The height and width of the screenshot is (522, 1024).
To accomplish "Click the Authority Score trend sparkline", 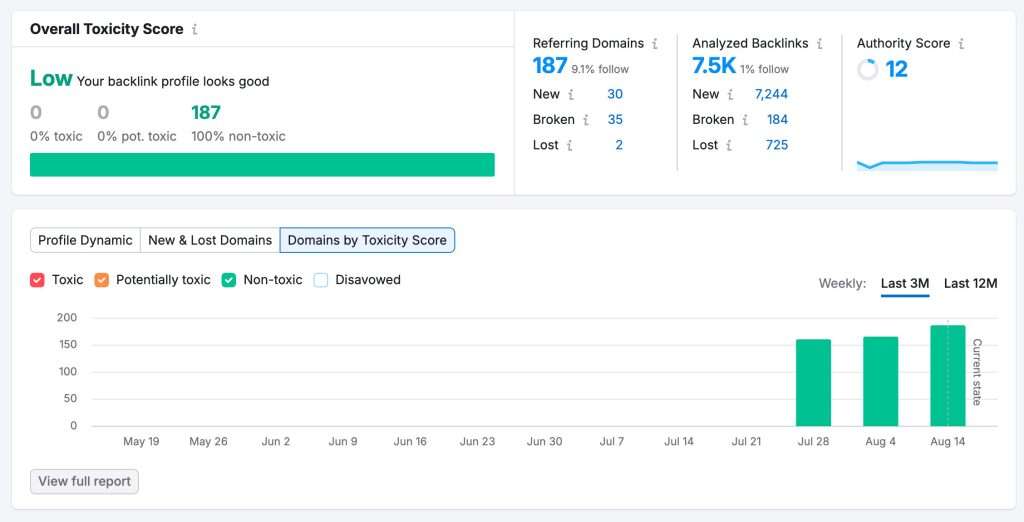I will click(927, 165).
